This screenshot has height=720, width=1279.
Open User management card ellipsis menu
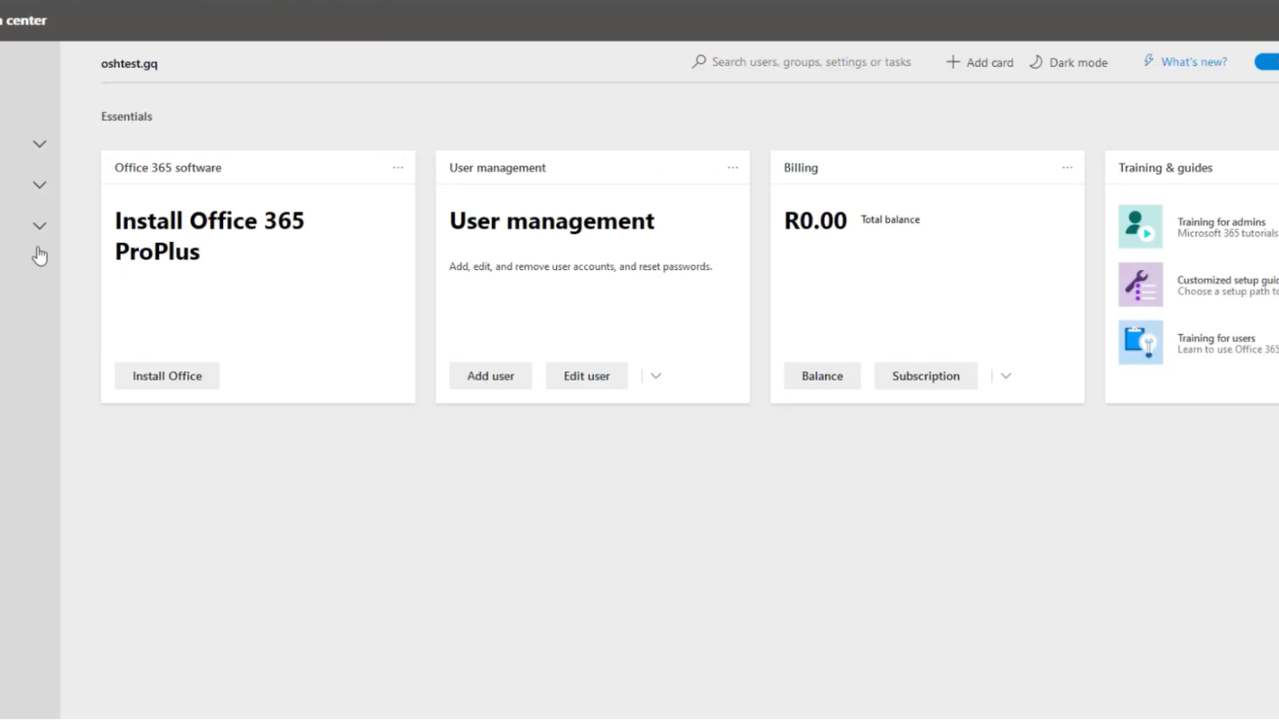coord(733,168)
